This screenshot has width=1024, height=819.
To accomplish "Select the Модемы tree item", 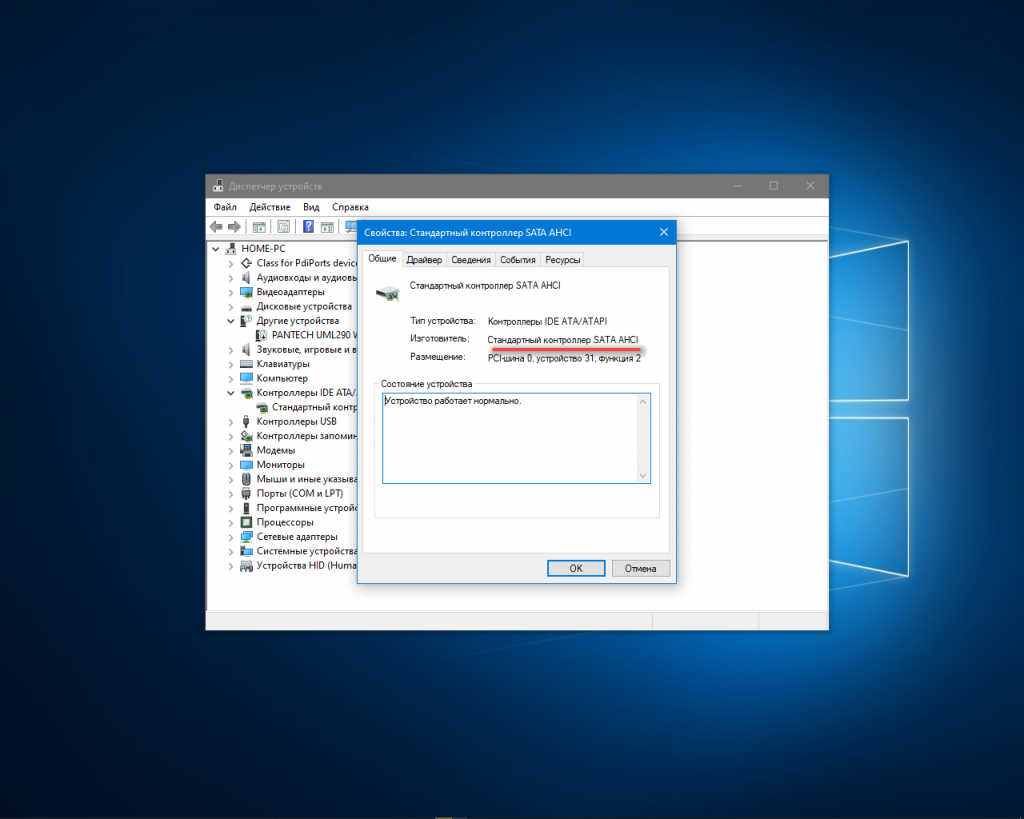I will point(275,451).
